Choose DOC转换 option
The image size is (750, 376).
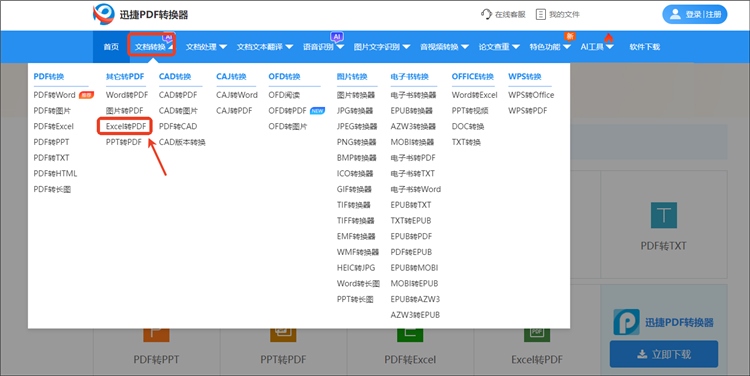tap(468, 126)
